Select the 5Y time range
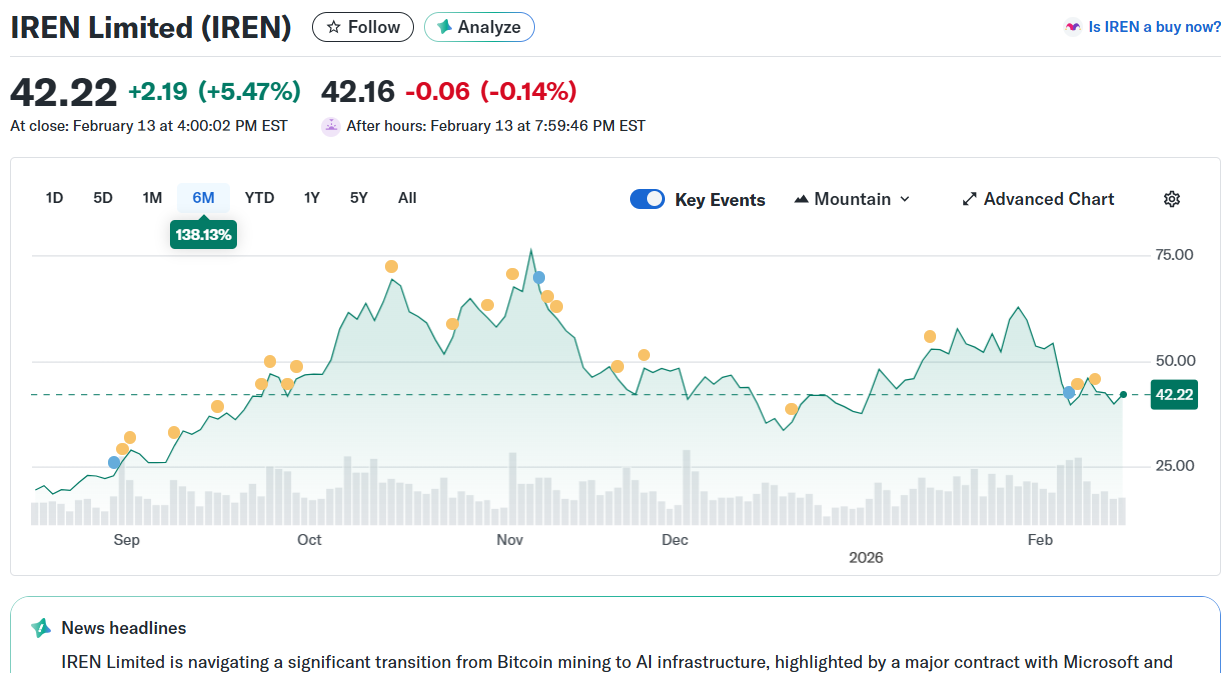 click(x=359, y=198)
